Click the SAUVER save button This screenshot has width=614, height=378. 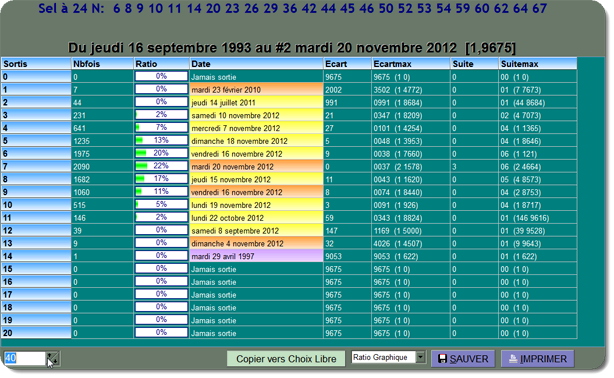tap(463, 359)
